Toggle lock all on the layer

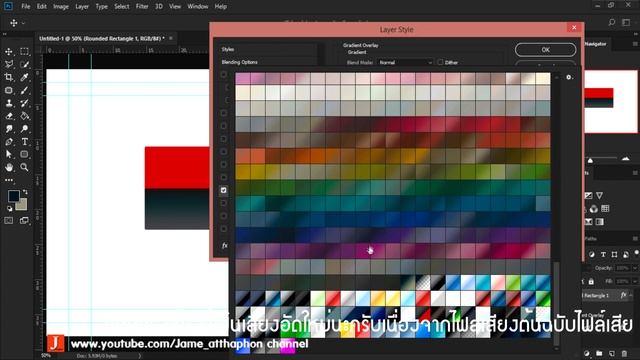coord(591,282)
